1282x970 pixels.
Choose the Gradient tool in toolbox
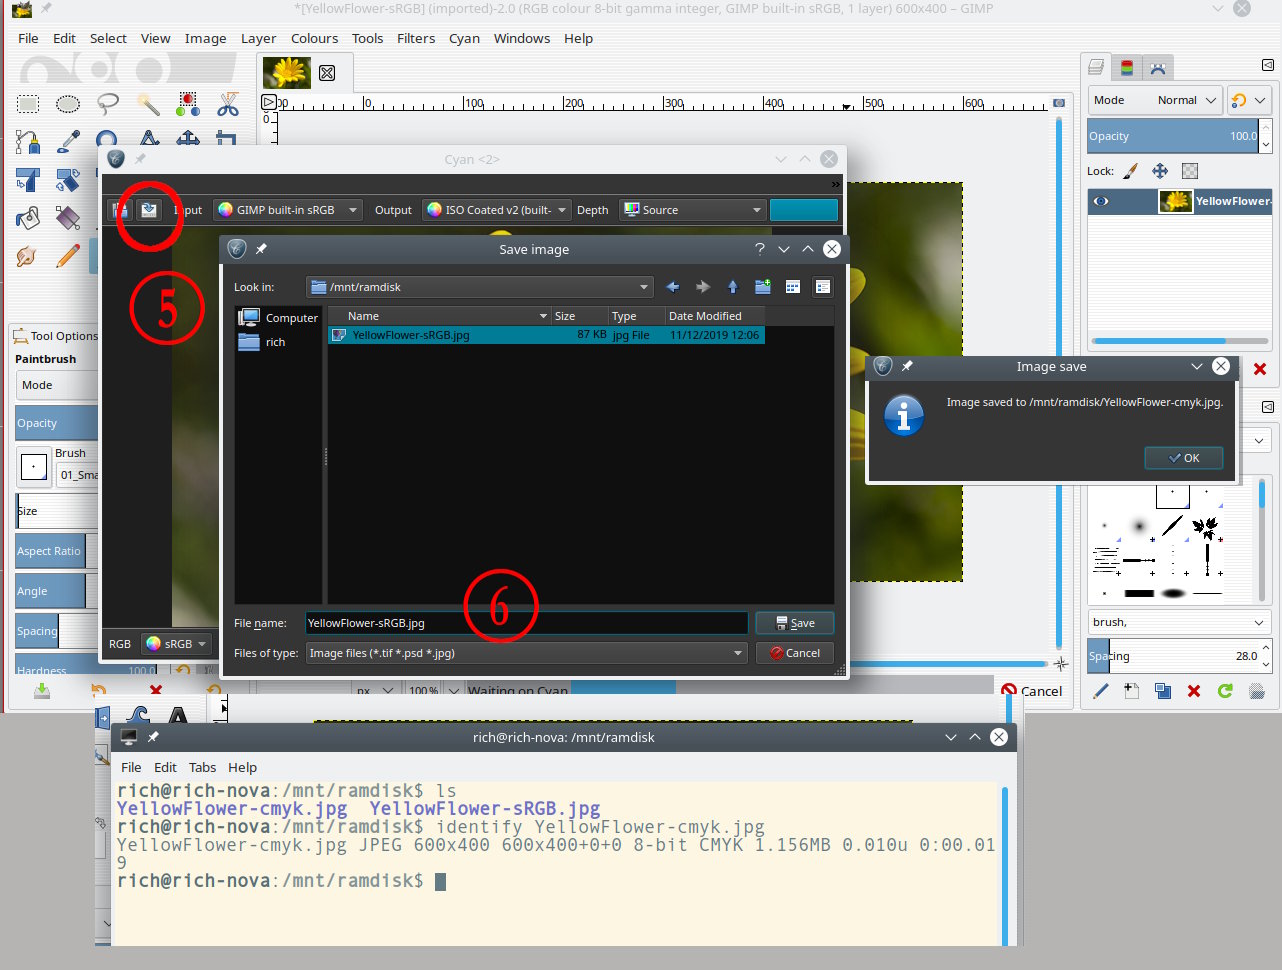point(68,217)
